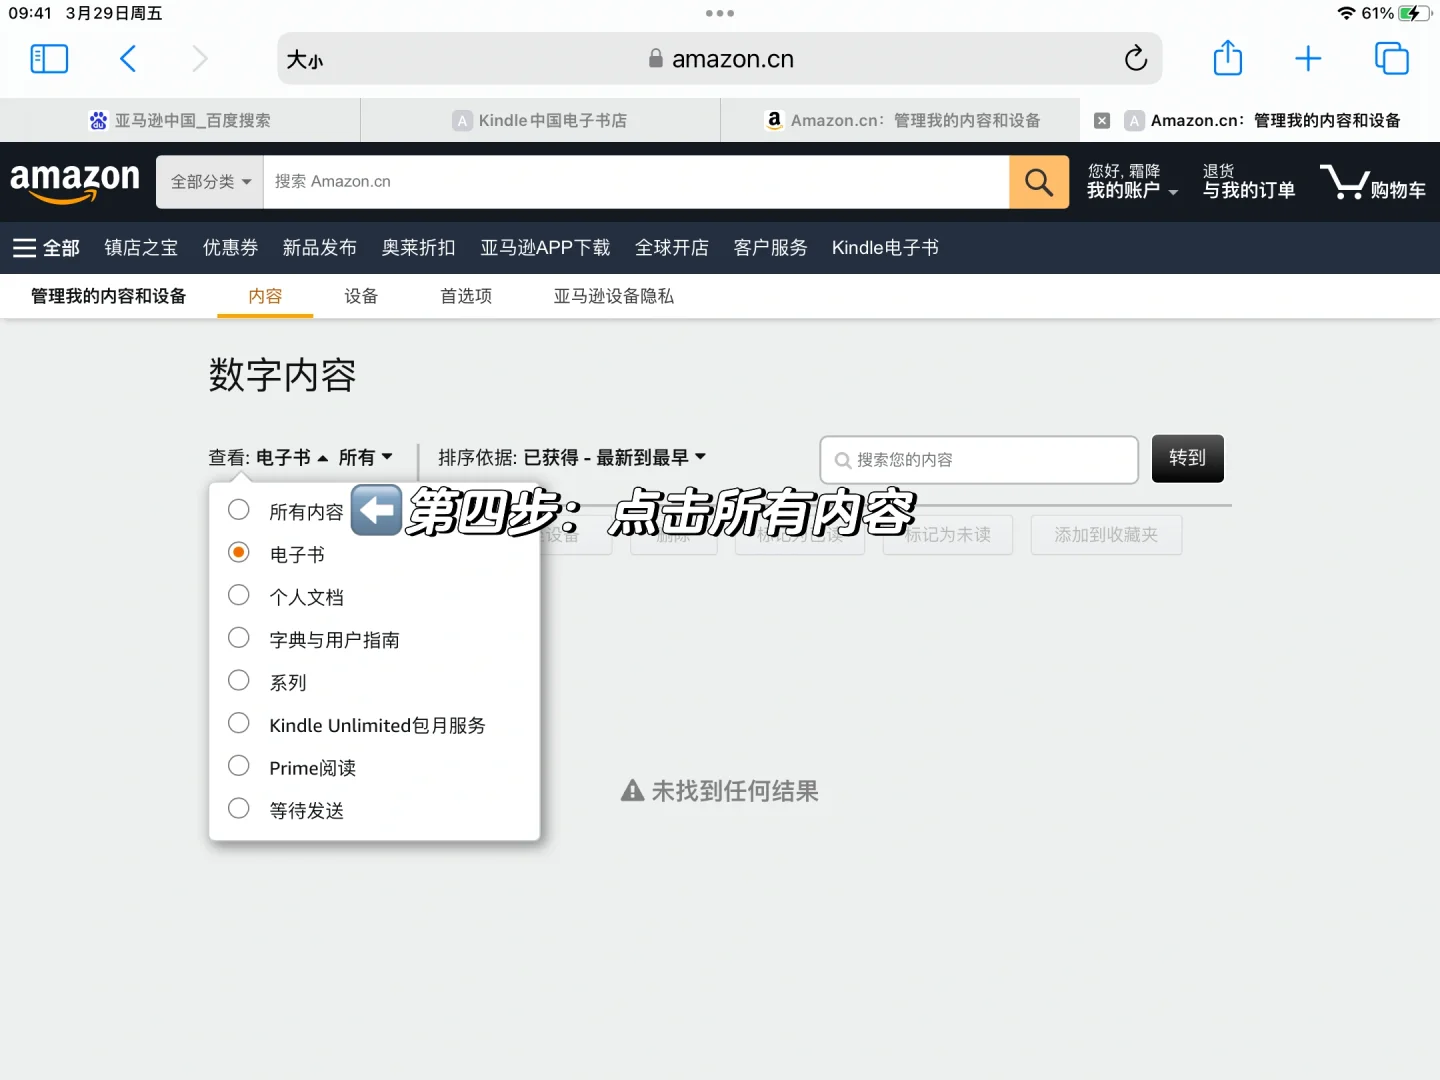Switch to 亚马逊中国_百度搜索 tab
Viewport: 1440px width, 1080px height.
[180, 120]
